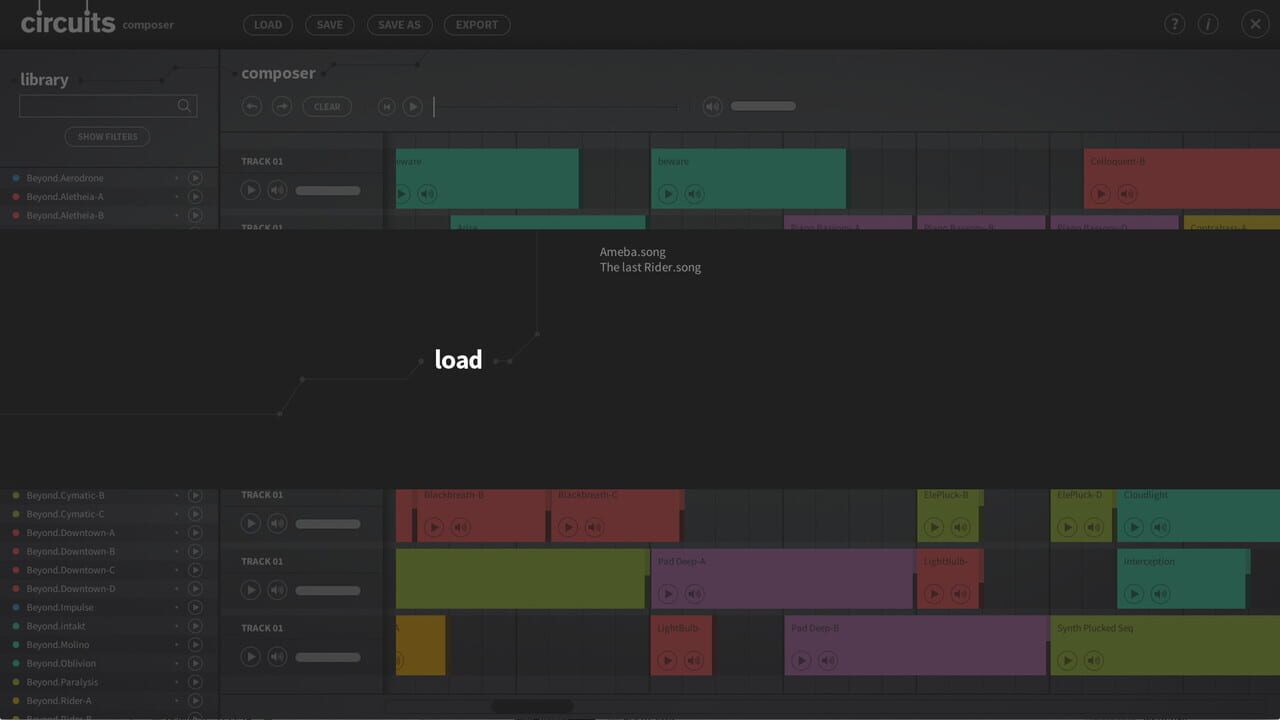Select the redo arrow in the composer toolbar
The image size is (1280, 720).
(x=282, y=106)
